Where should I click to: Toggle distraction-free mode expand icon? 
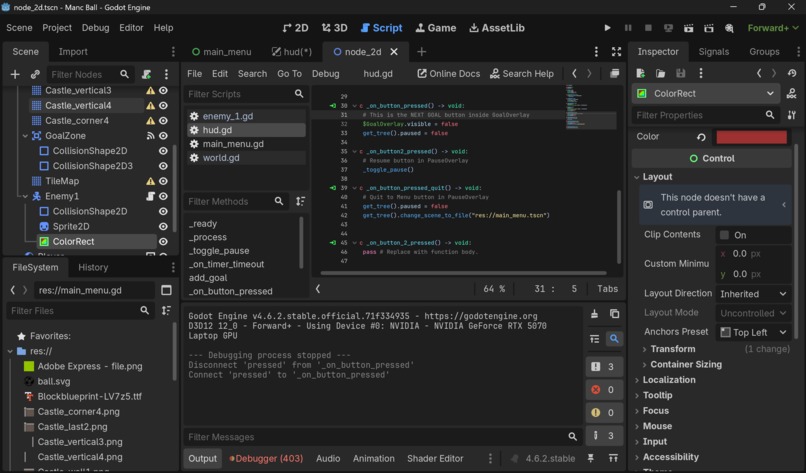(616, 51)
